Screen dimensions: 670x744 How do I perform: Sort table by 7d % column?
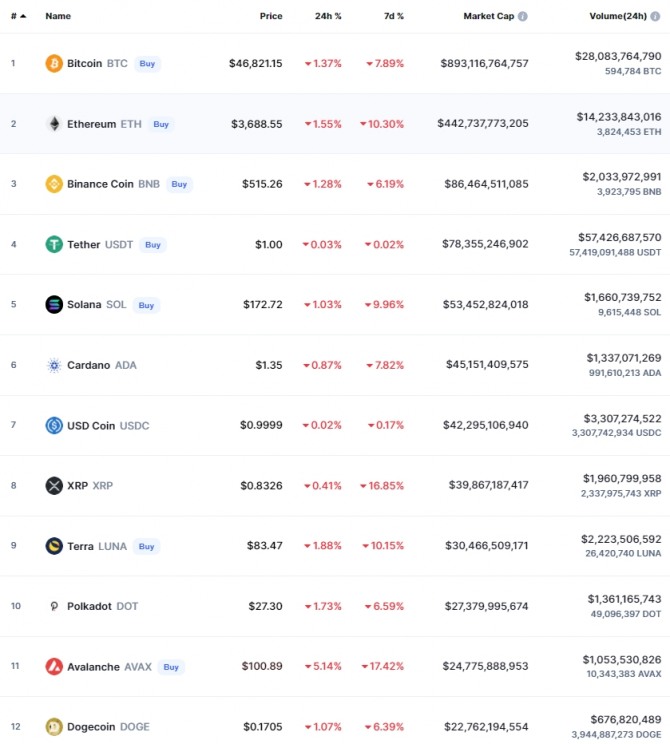pos(393,17)
